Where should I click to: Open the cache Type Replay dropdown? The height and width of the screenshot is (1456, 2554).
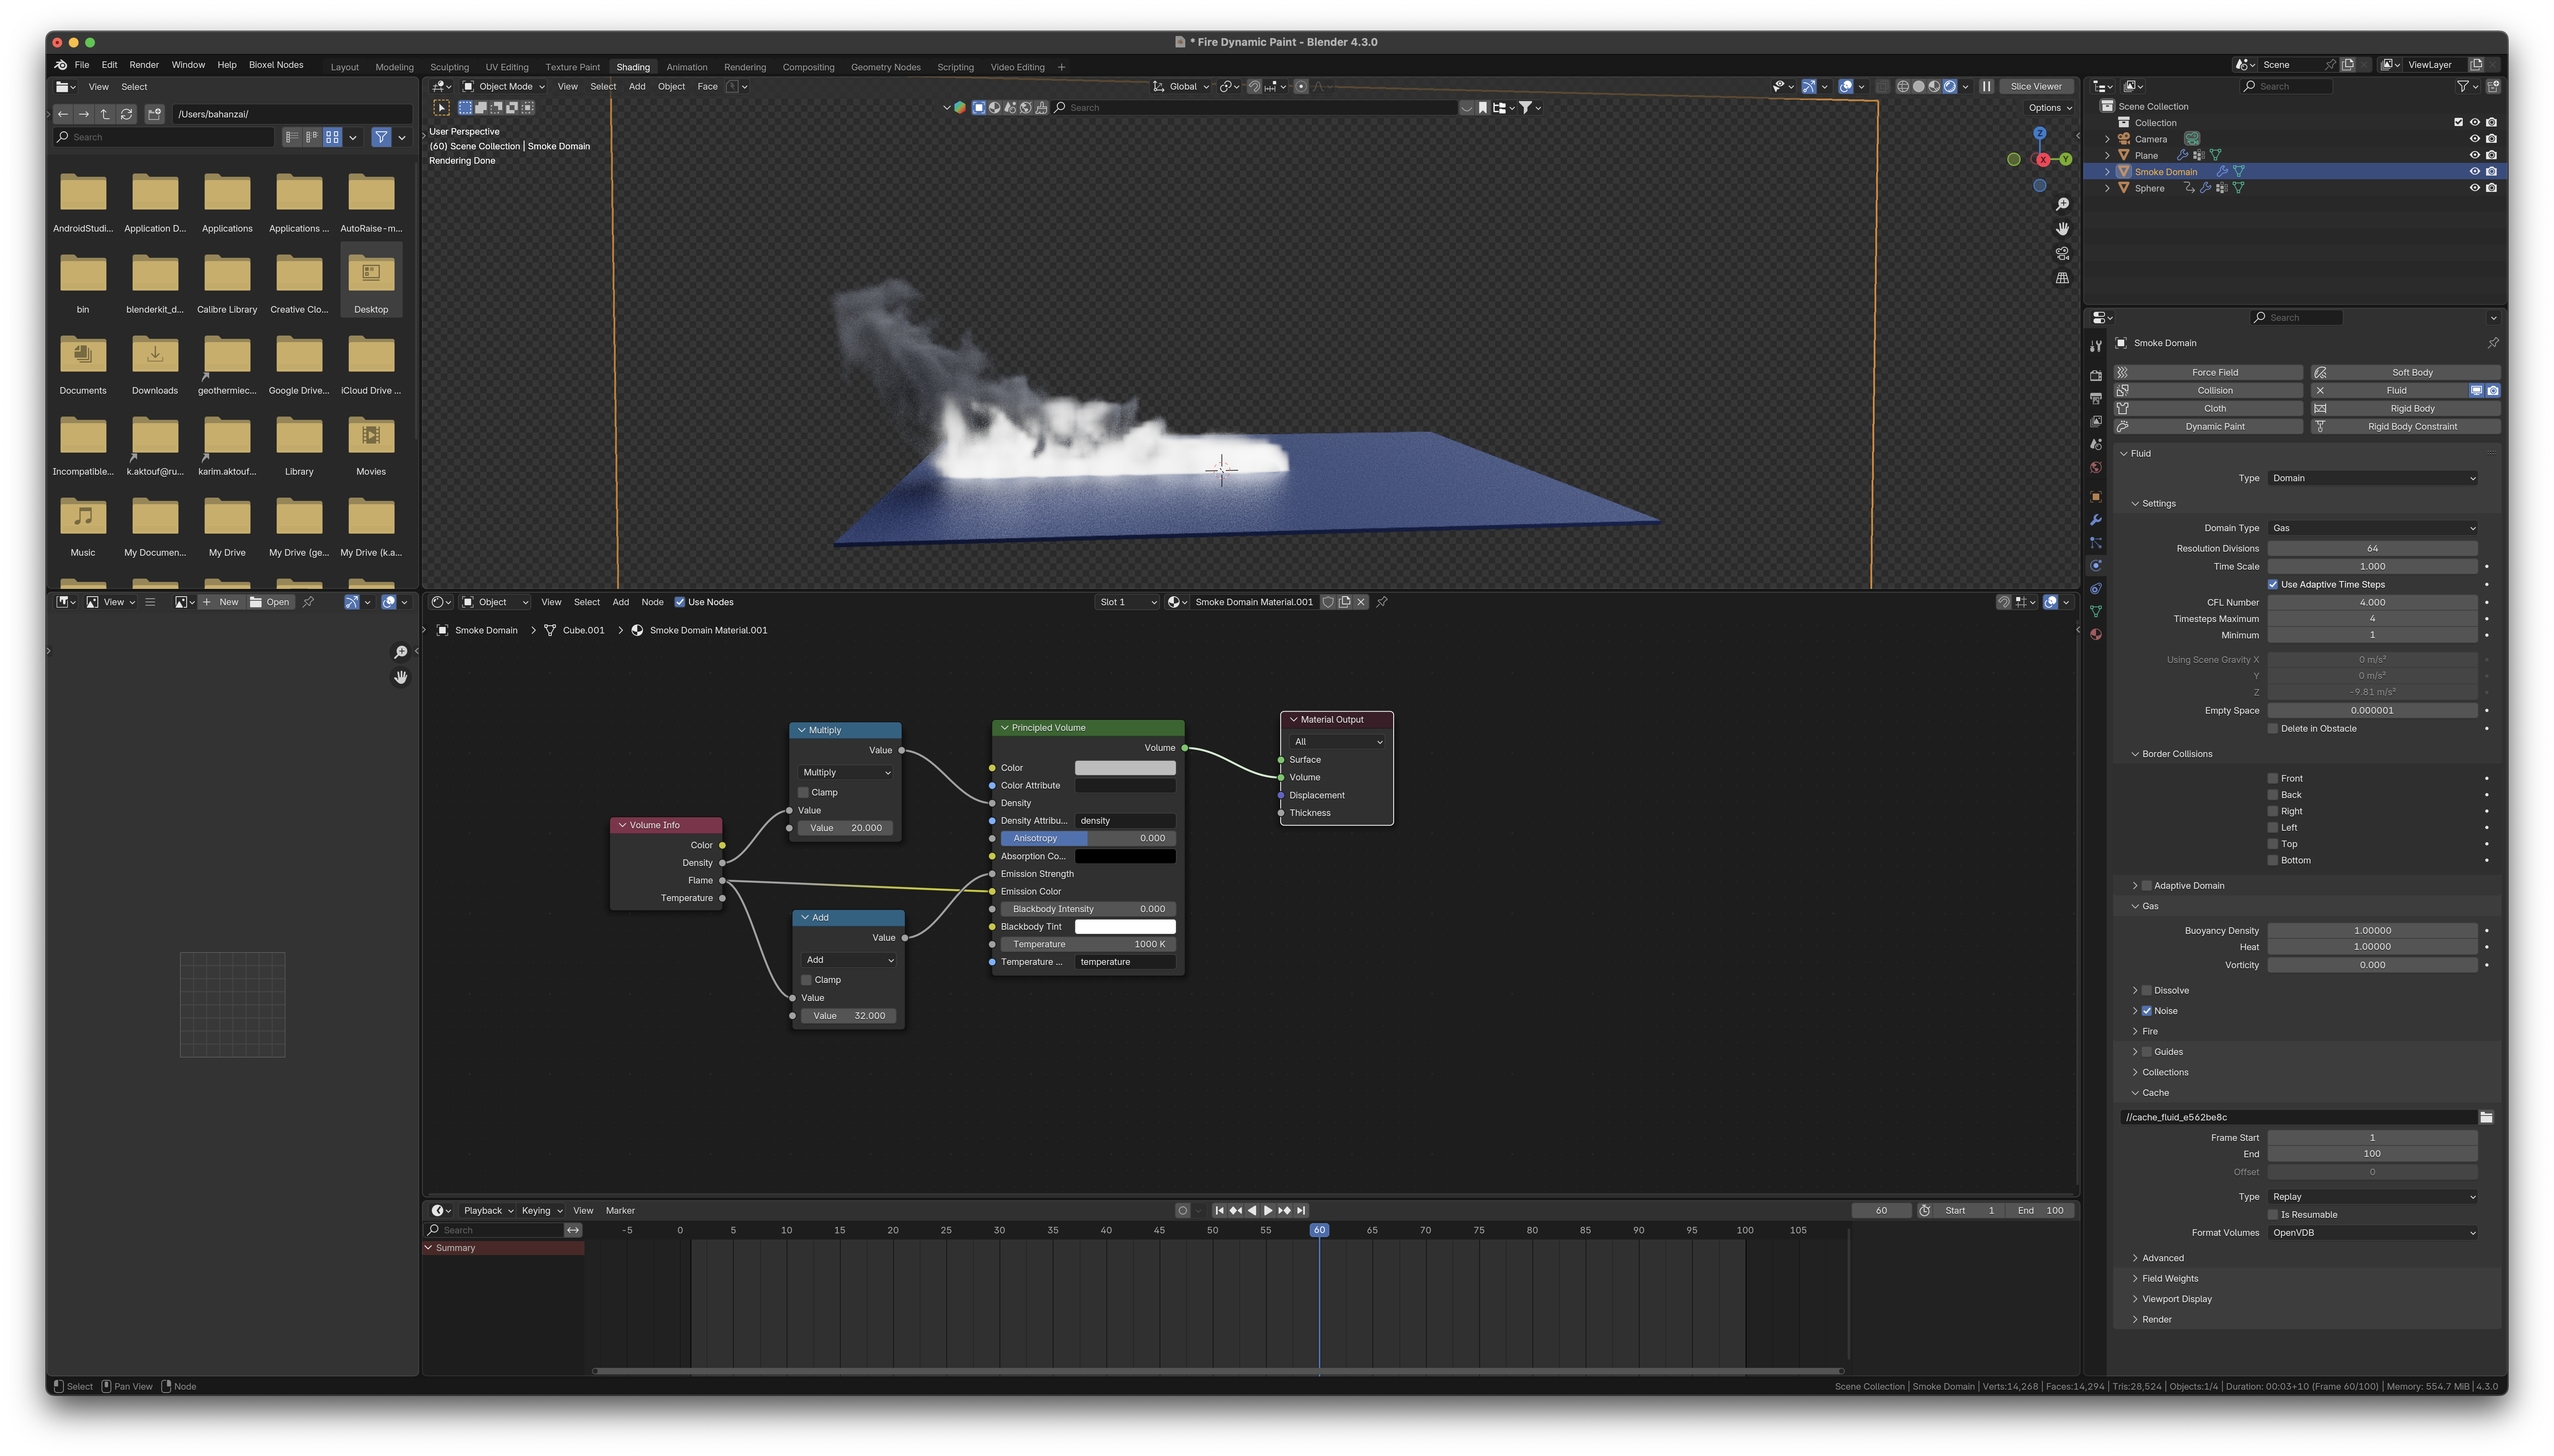coord(2373,1197)
